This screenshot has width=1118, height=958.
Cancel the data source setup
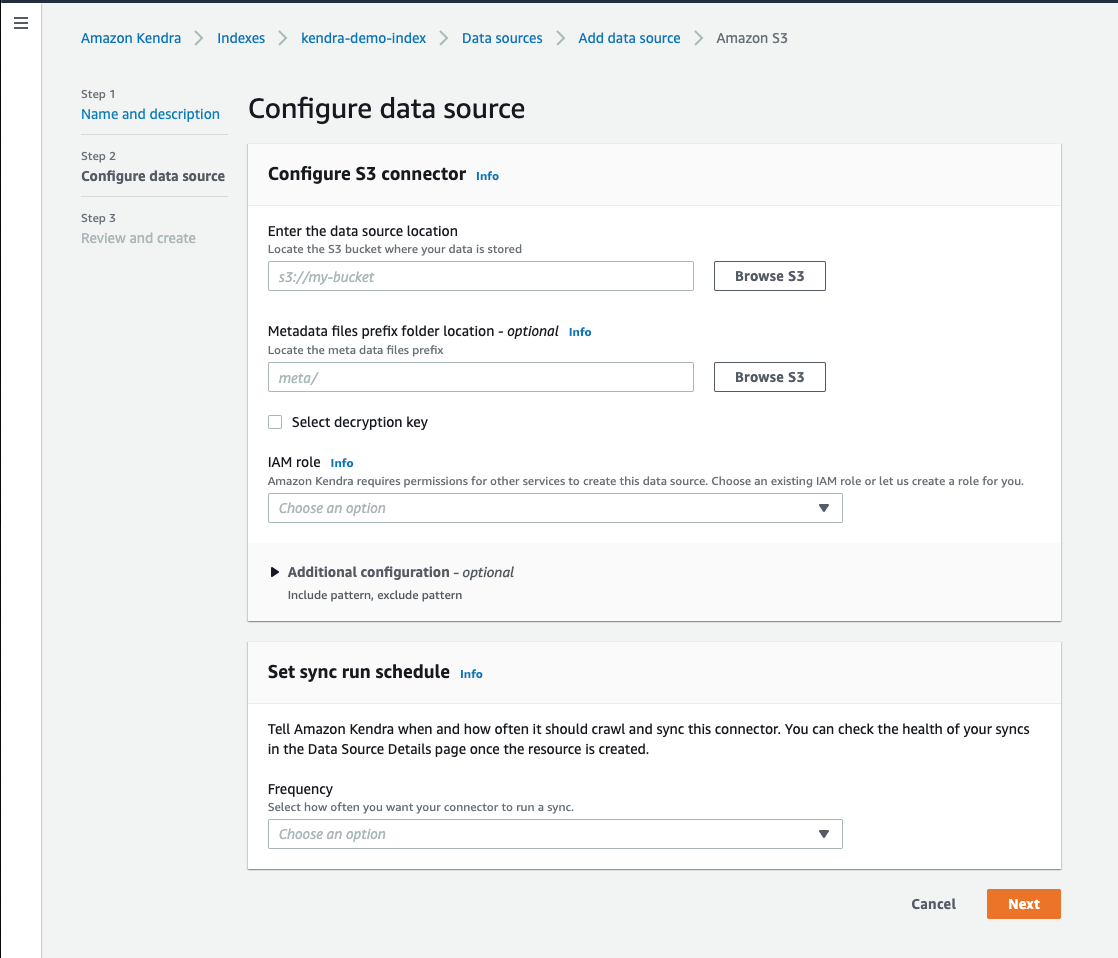(x=933, y=904)
